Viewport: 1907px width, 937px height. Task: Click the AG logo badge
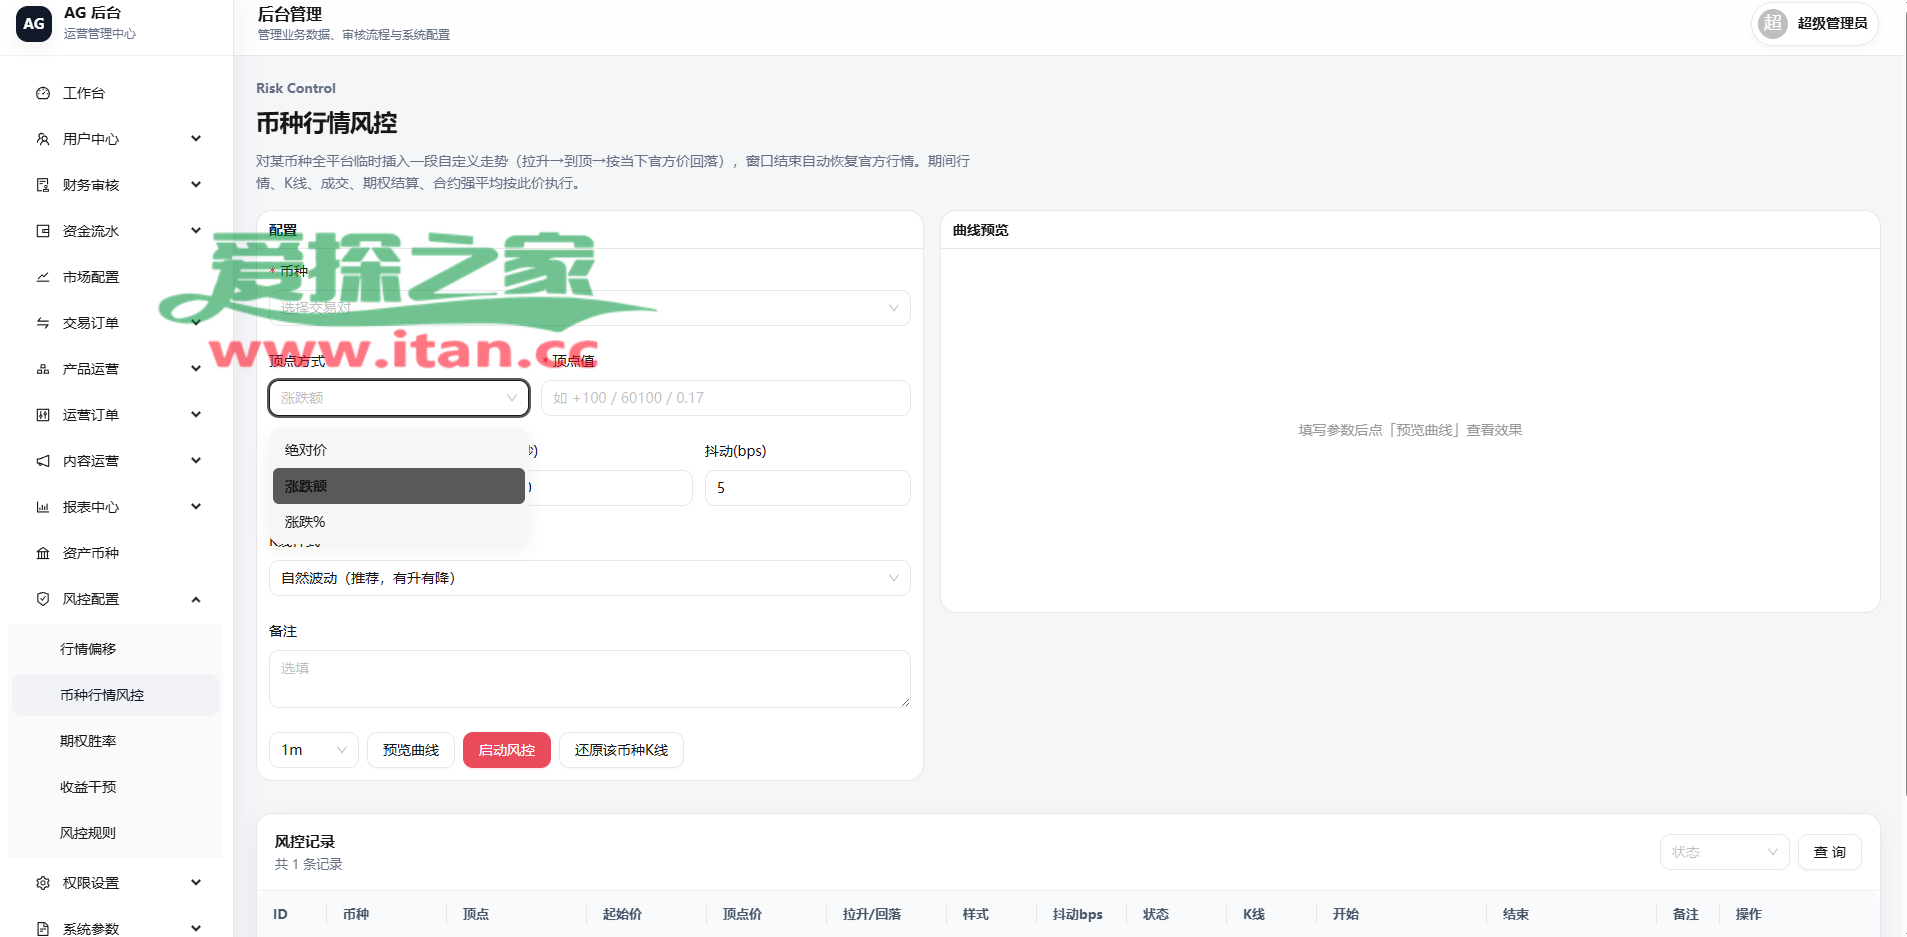pyautogui.click(x=34, y=23)
